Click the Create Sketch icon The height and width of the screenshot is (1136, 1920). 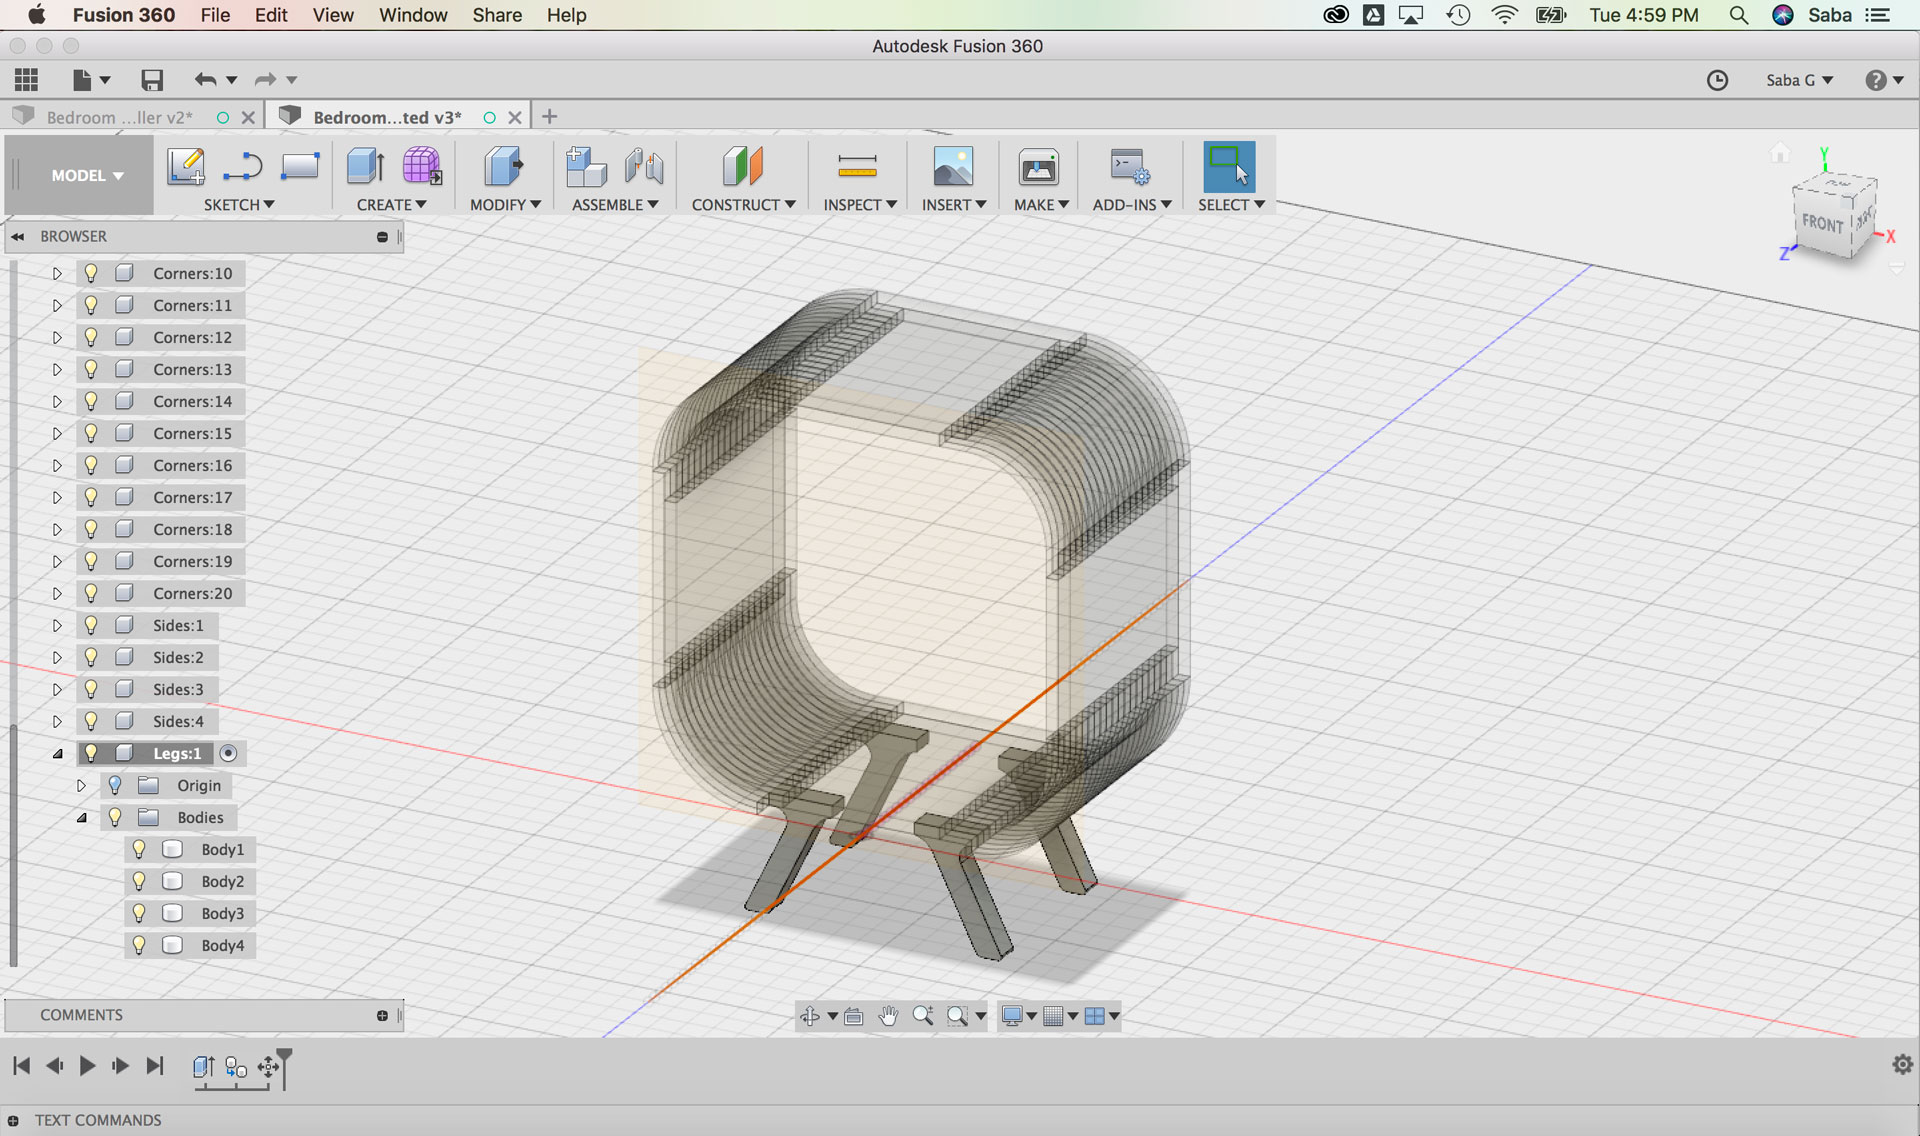pyautogui.click(x=186, y=166)
